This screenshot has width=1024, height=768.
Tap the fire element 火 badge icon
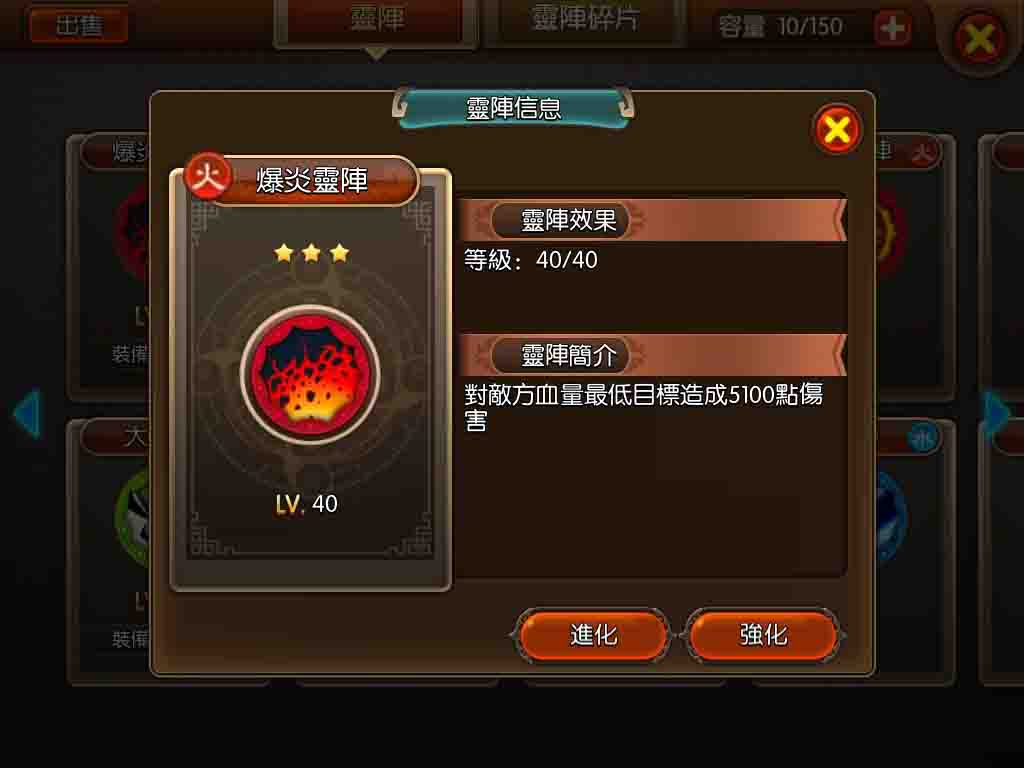(x=207, y=176)
